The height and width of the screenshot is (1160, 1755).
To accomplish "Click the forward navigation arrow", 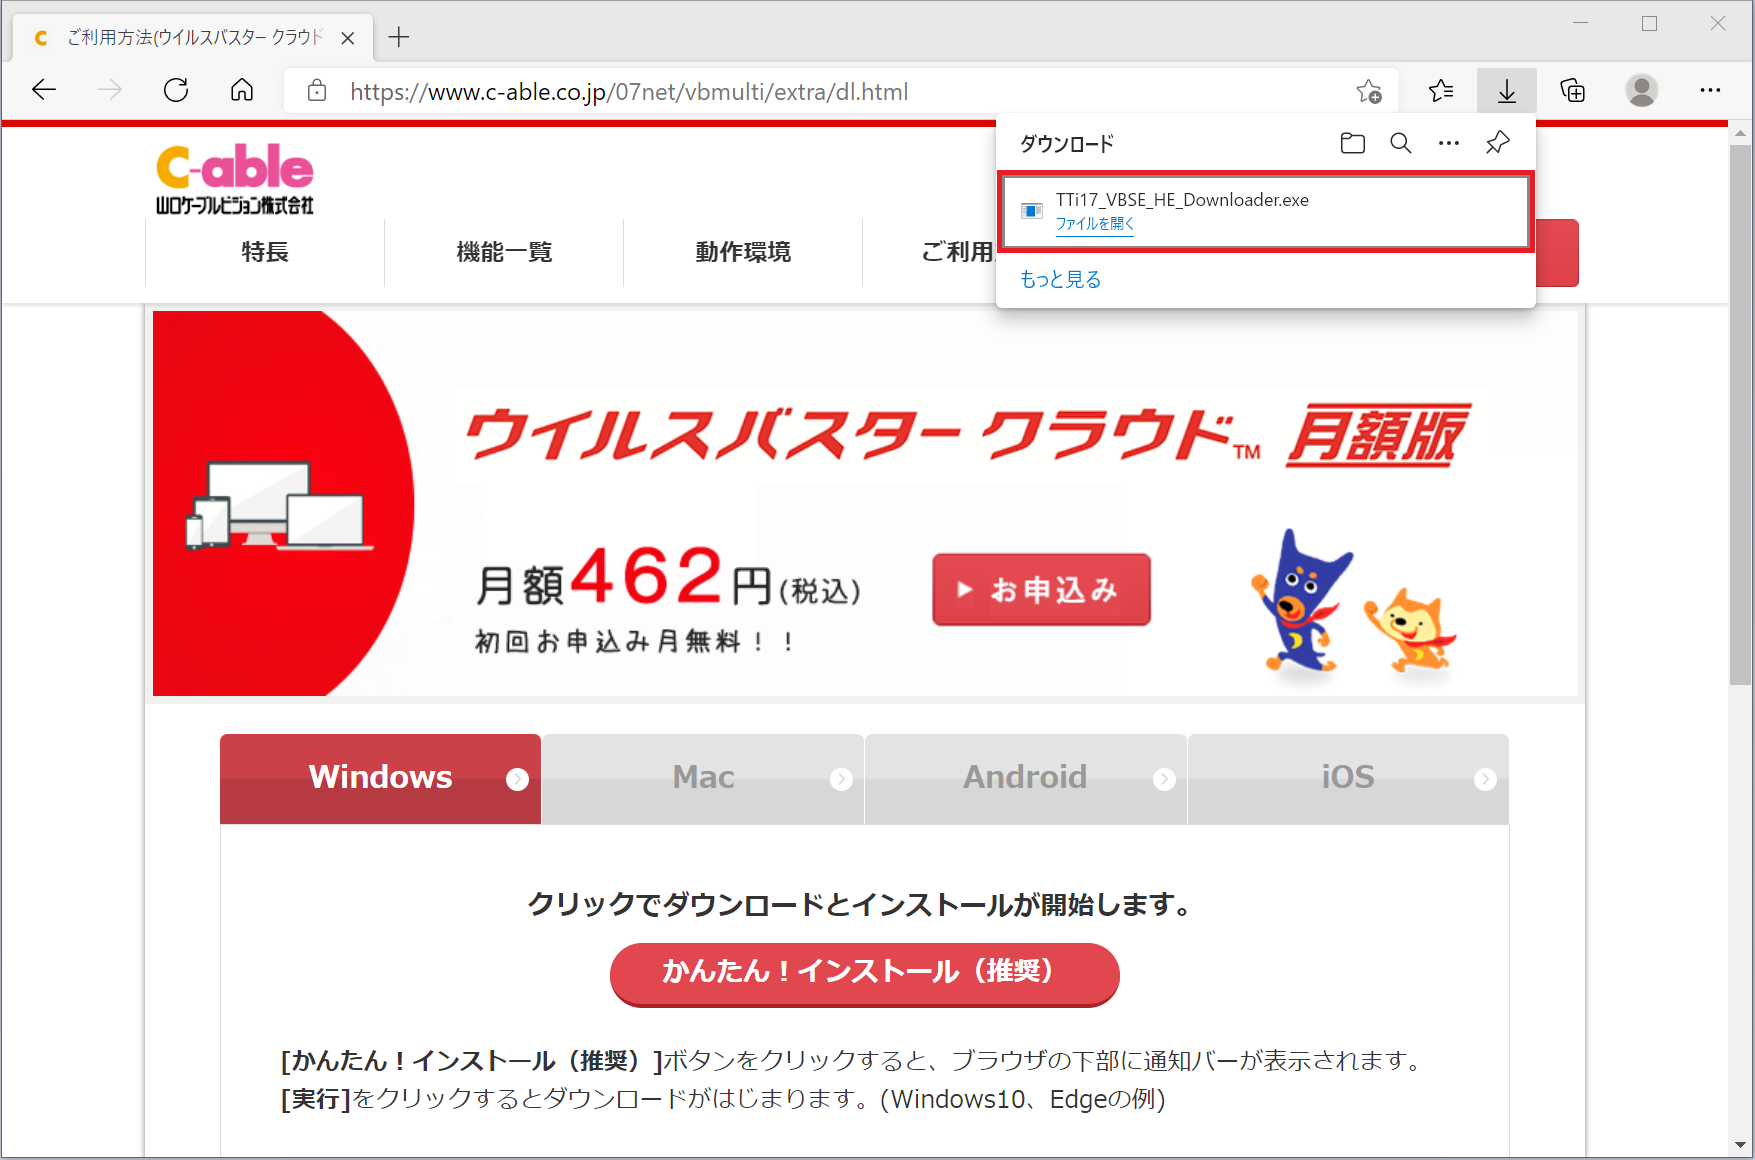I will click(x=110, y=91).
